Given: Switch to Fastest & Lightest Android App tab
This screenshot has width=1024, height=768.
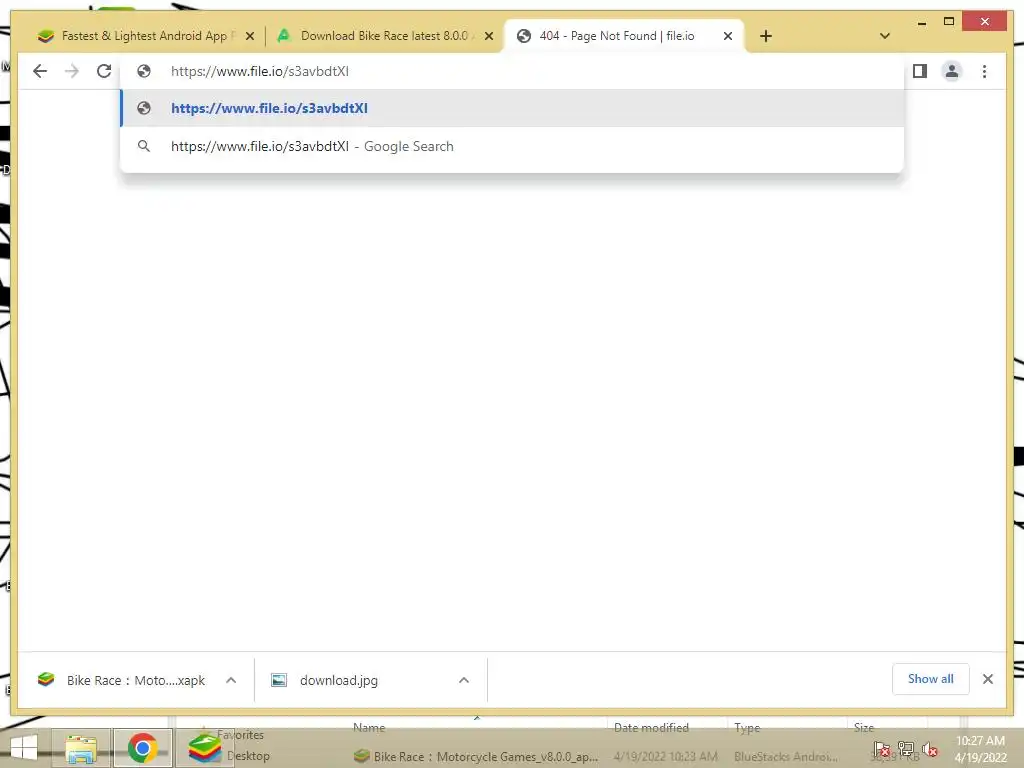Looking at the screenshot, I should click(x=144, y=36).
